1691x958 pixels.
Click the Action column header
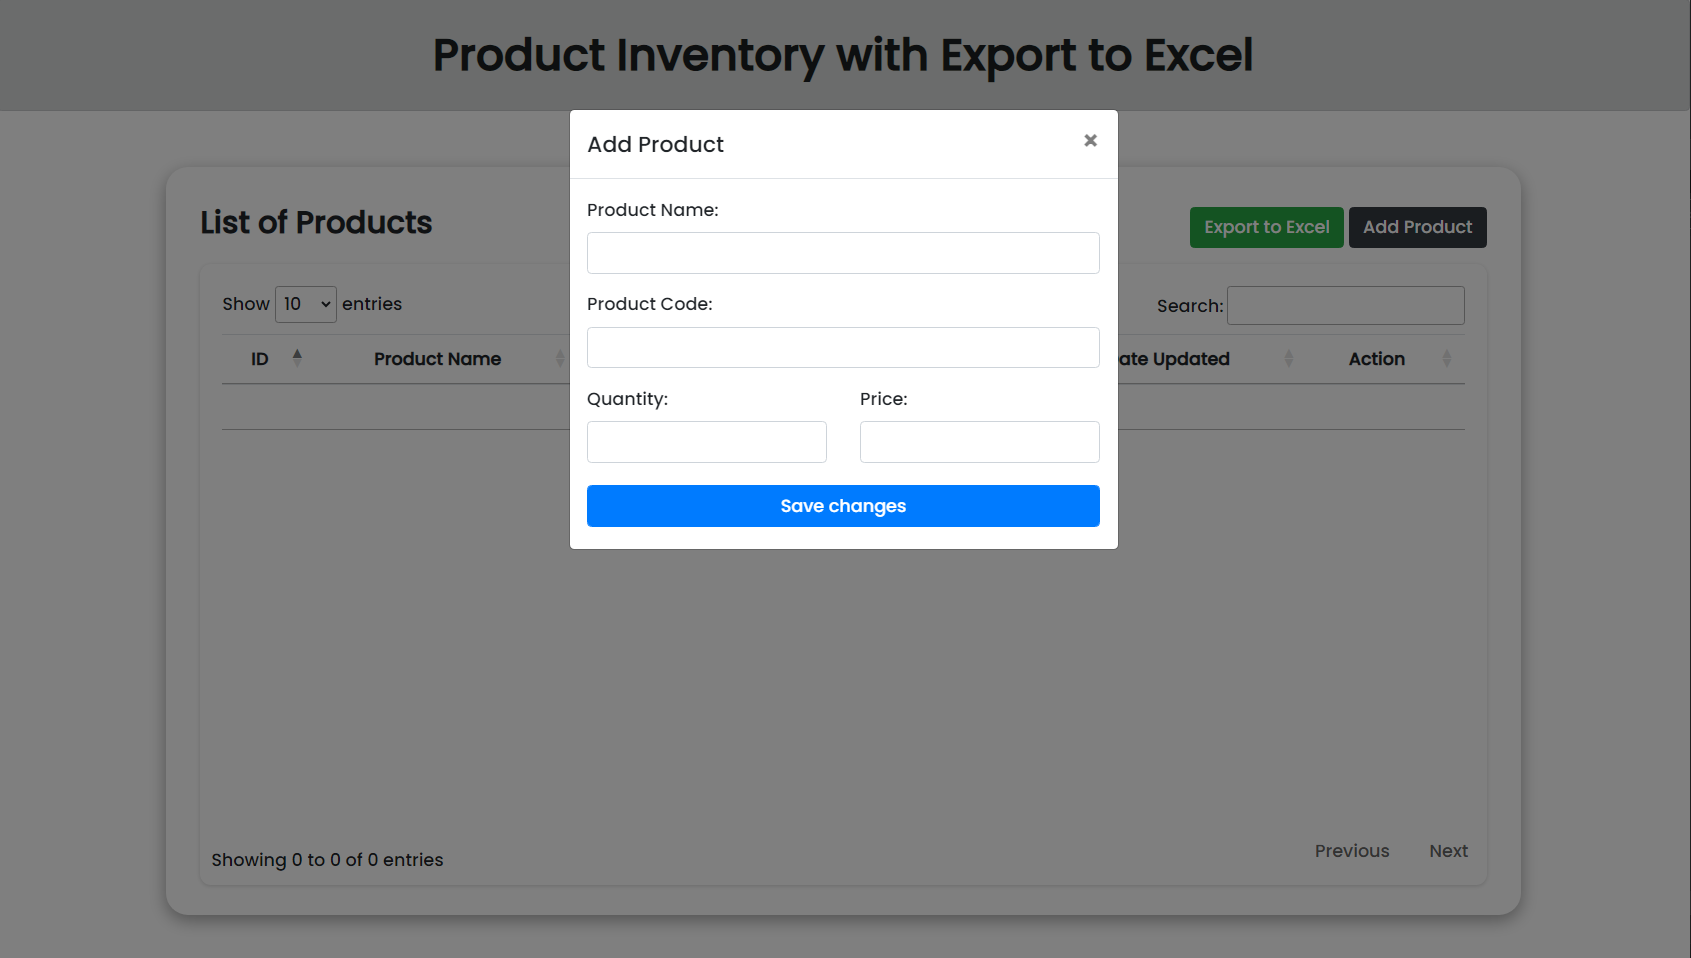pyautogui.click(x=1377, y=359)
